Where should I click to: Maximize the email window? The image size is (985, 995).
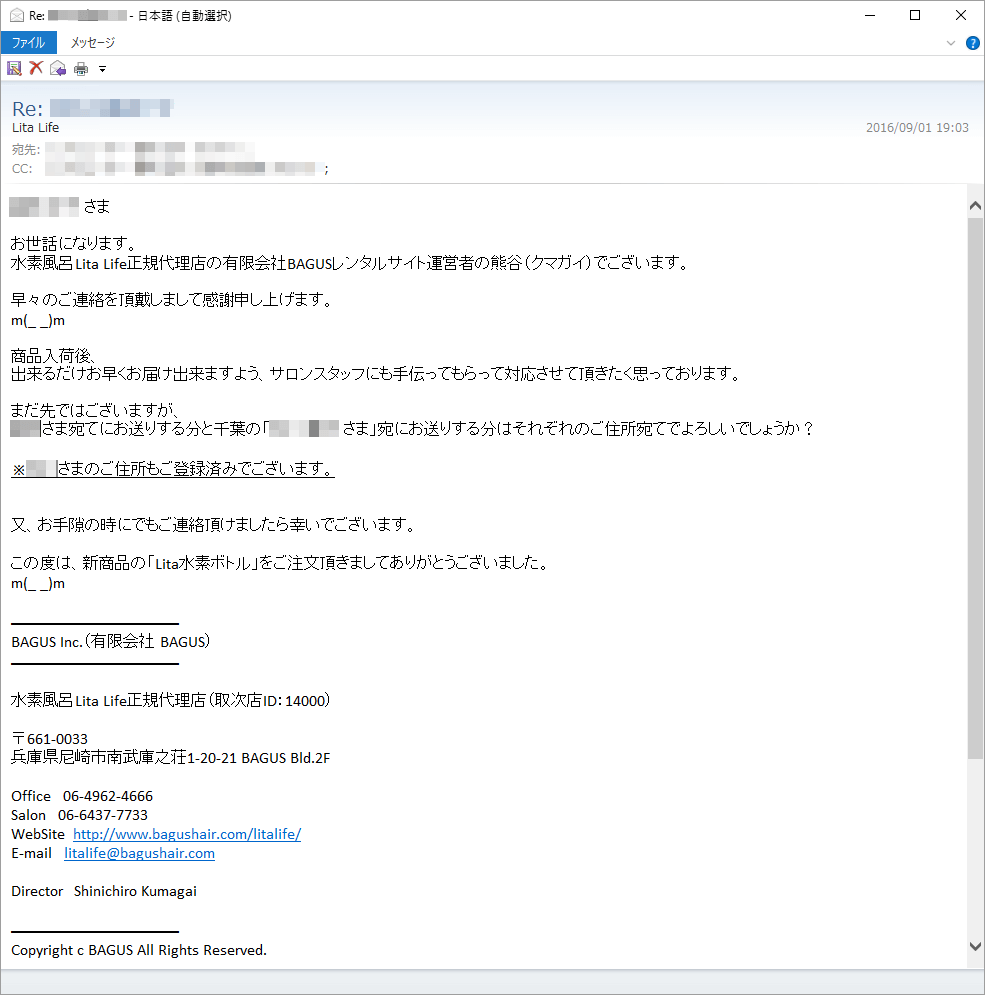[x=915, y=15]
